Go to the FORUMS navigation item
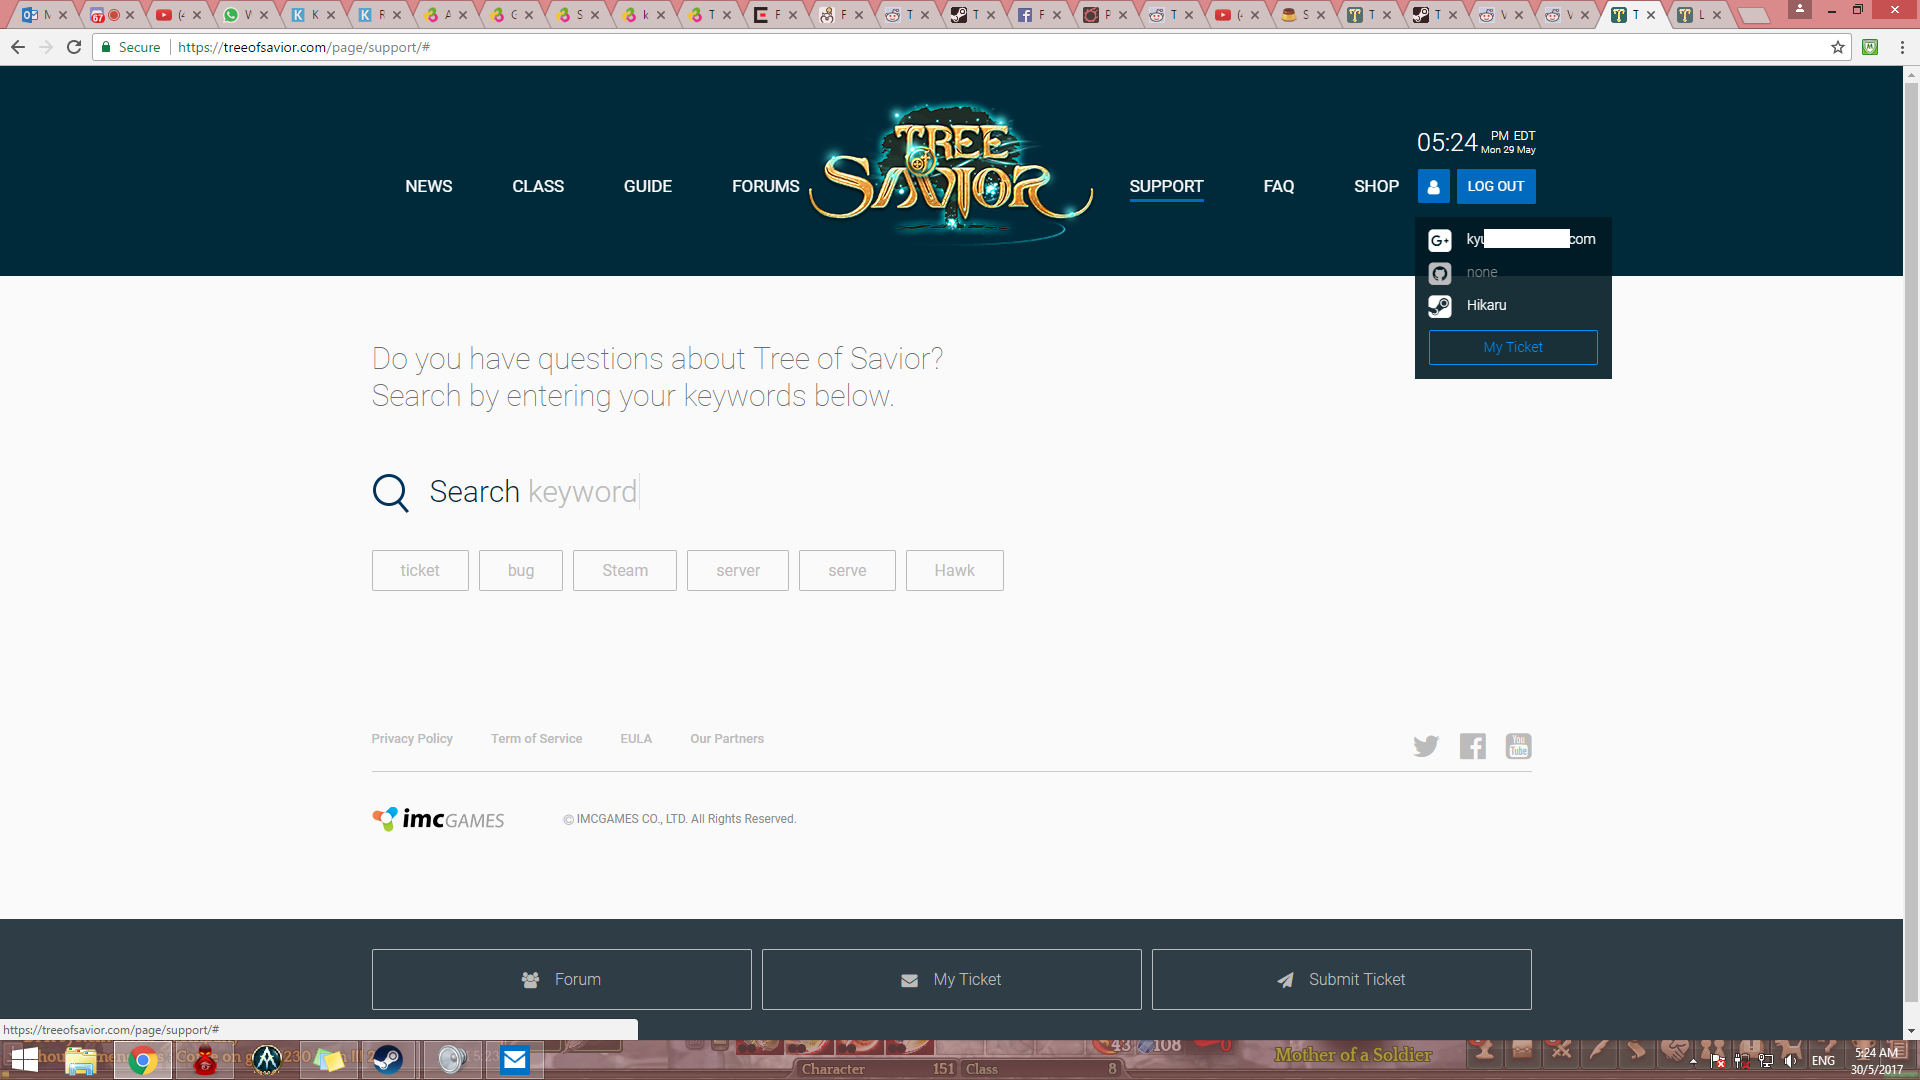 tap(765, 187)
